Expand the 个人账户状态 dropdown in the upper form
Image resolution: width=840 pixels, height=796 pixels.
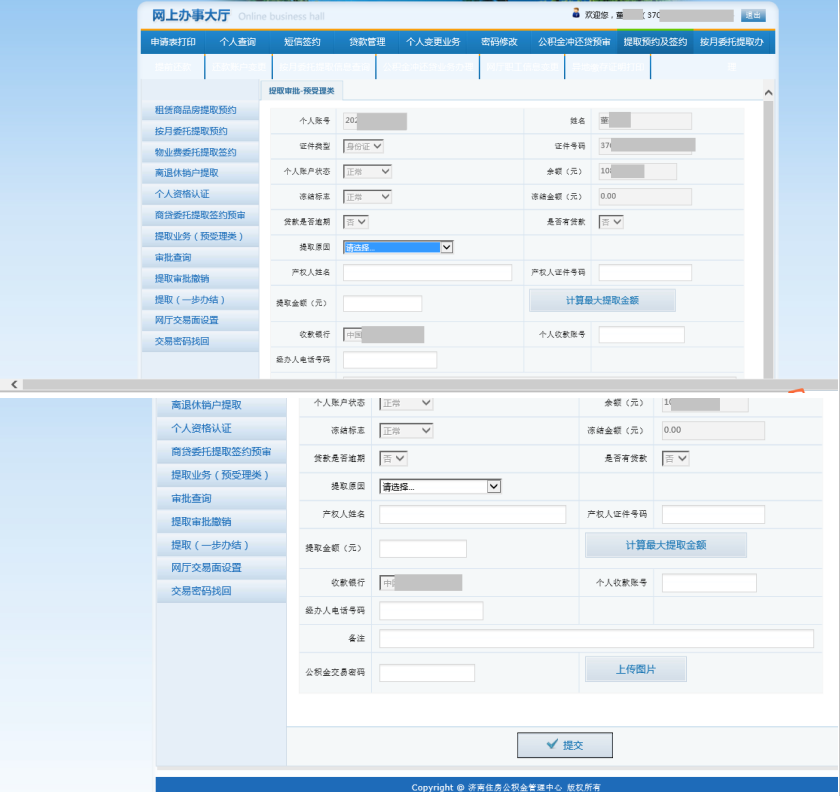(x=368, y=171)
